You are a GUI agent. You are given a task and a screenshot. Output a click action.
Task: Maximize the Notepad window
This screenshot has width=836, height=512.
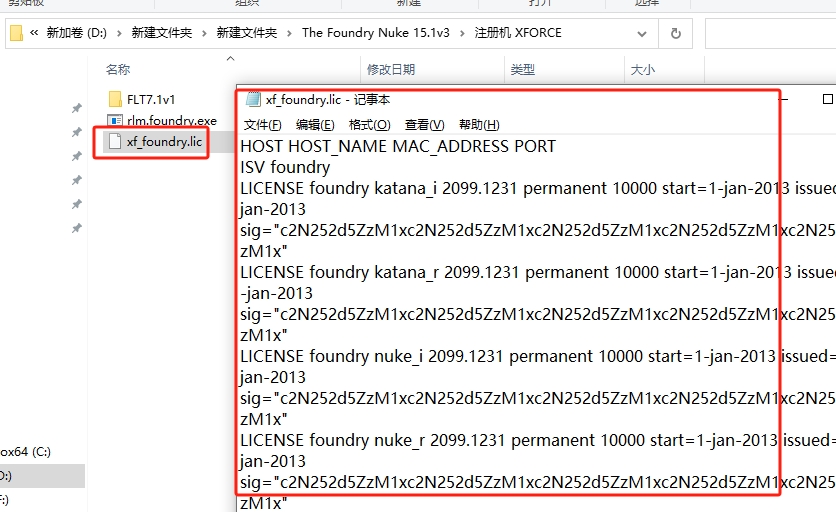pos(827,100)
